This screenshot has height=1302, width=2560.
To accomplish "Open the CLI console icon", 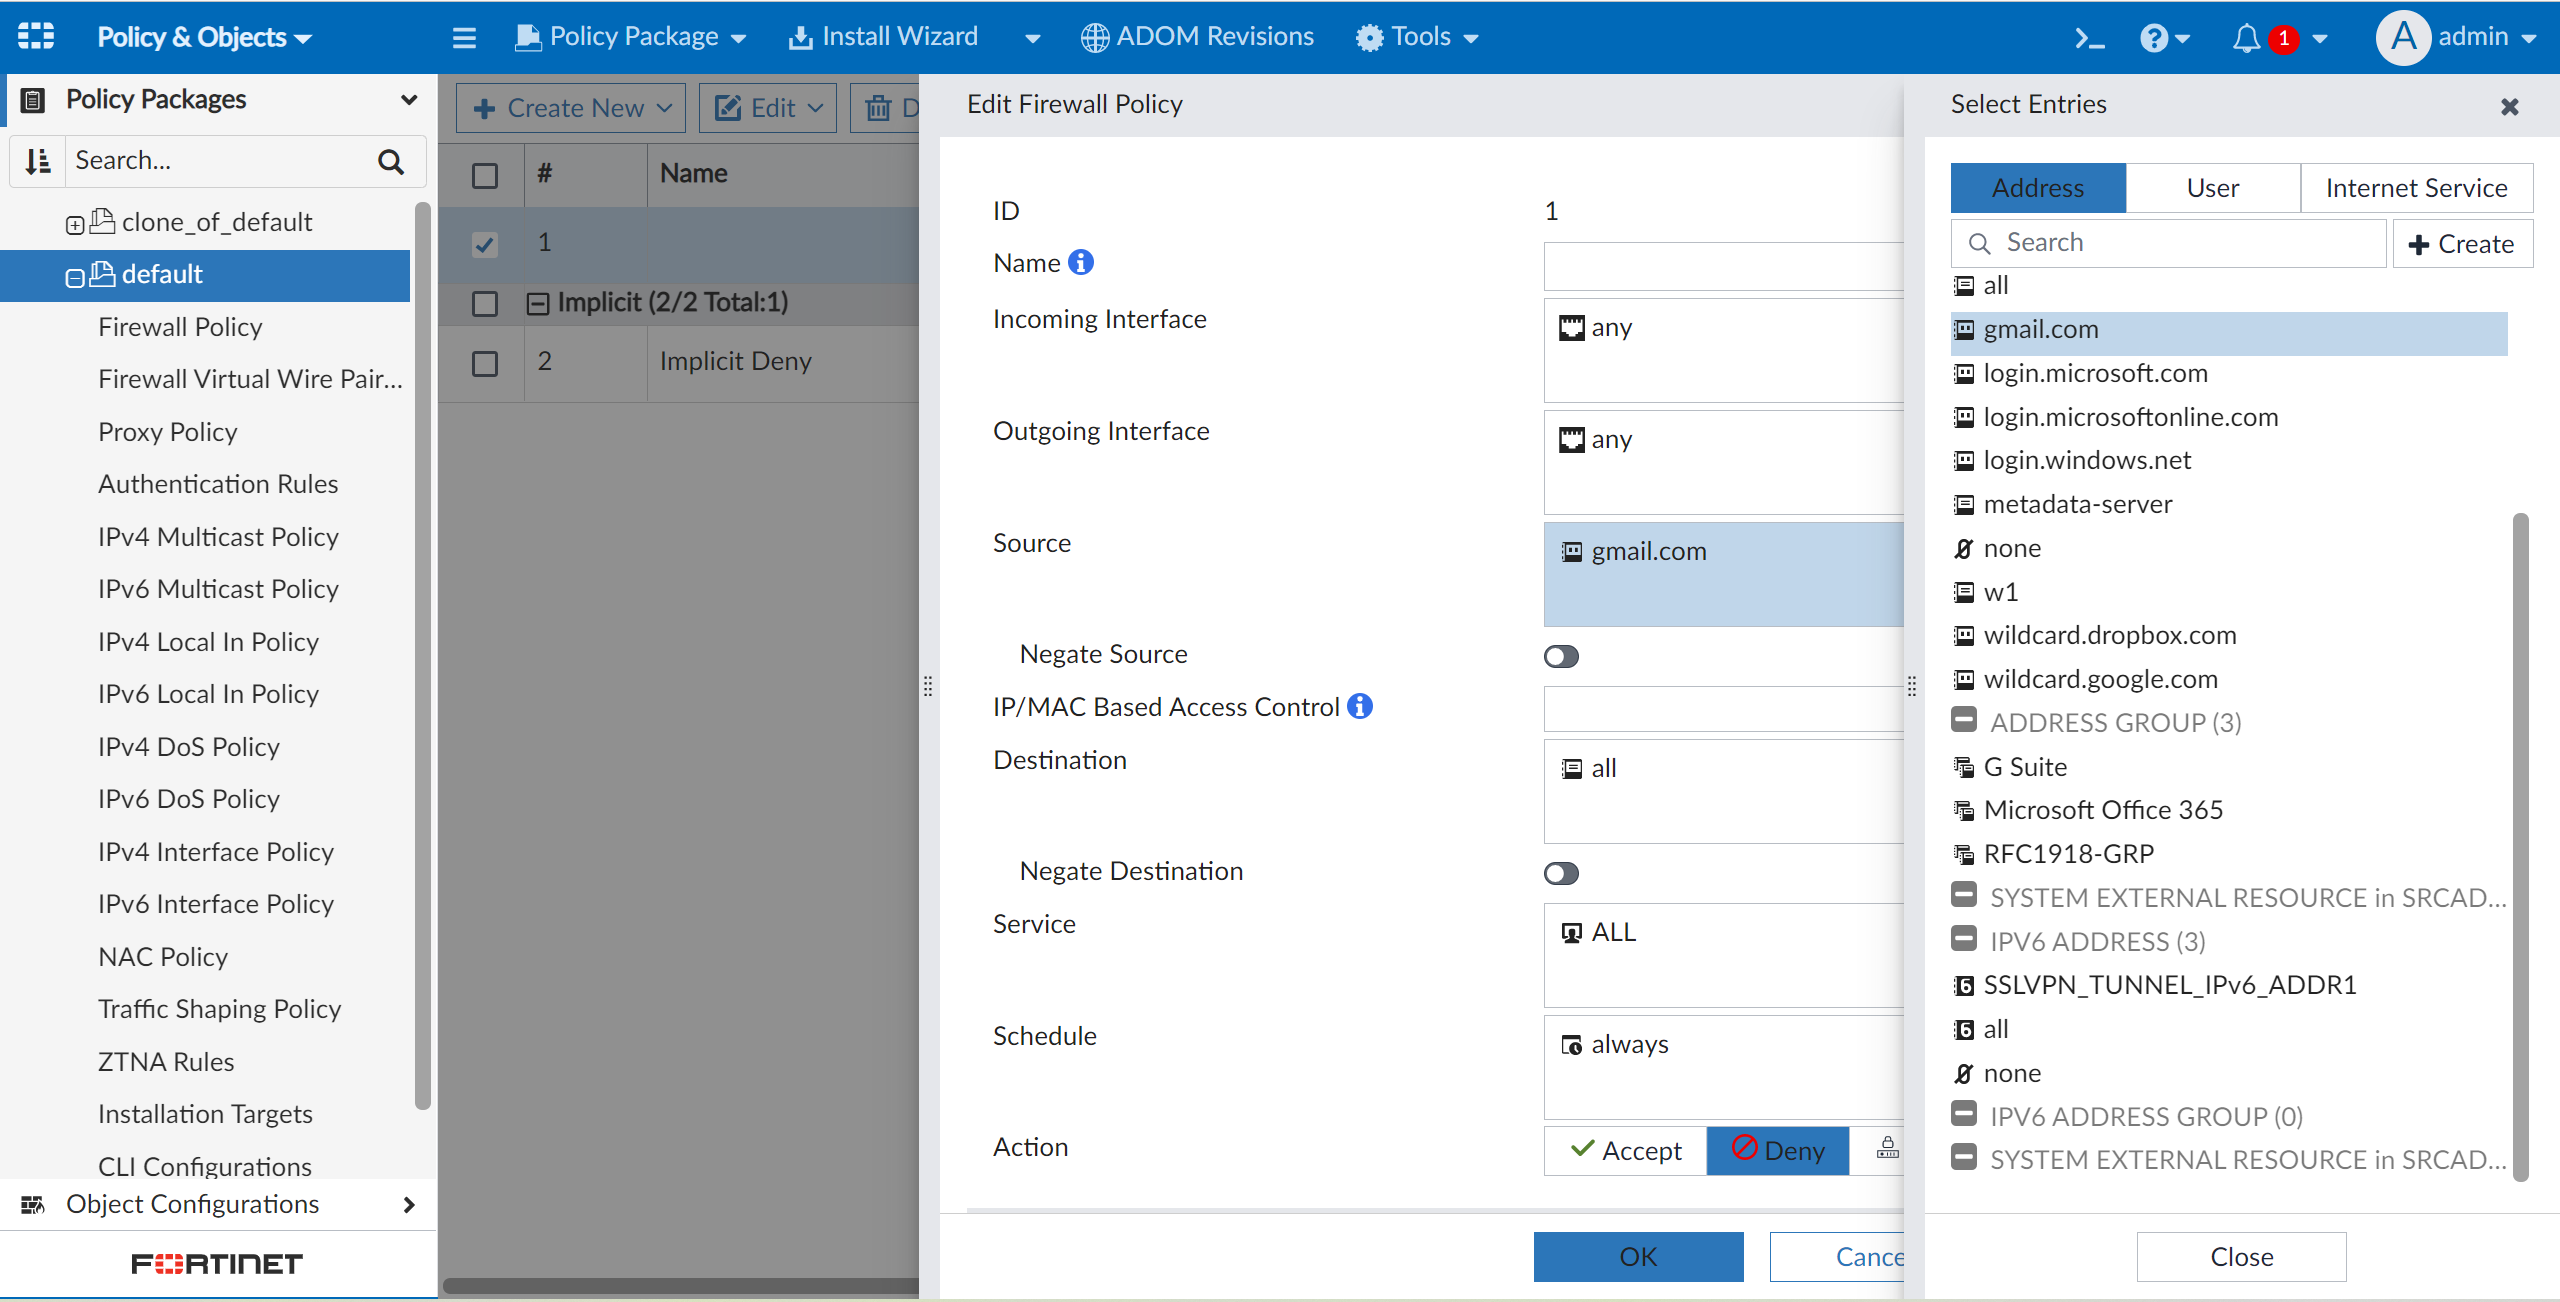I will coord(2088,38).
